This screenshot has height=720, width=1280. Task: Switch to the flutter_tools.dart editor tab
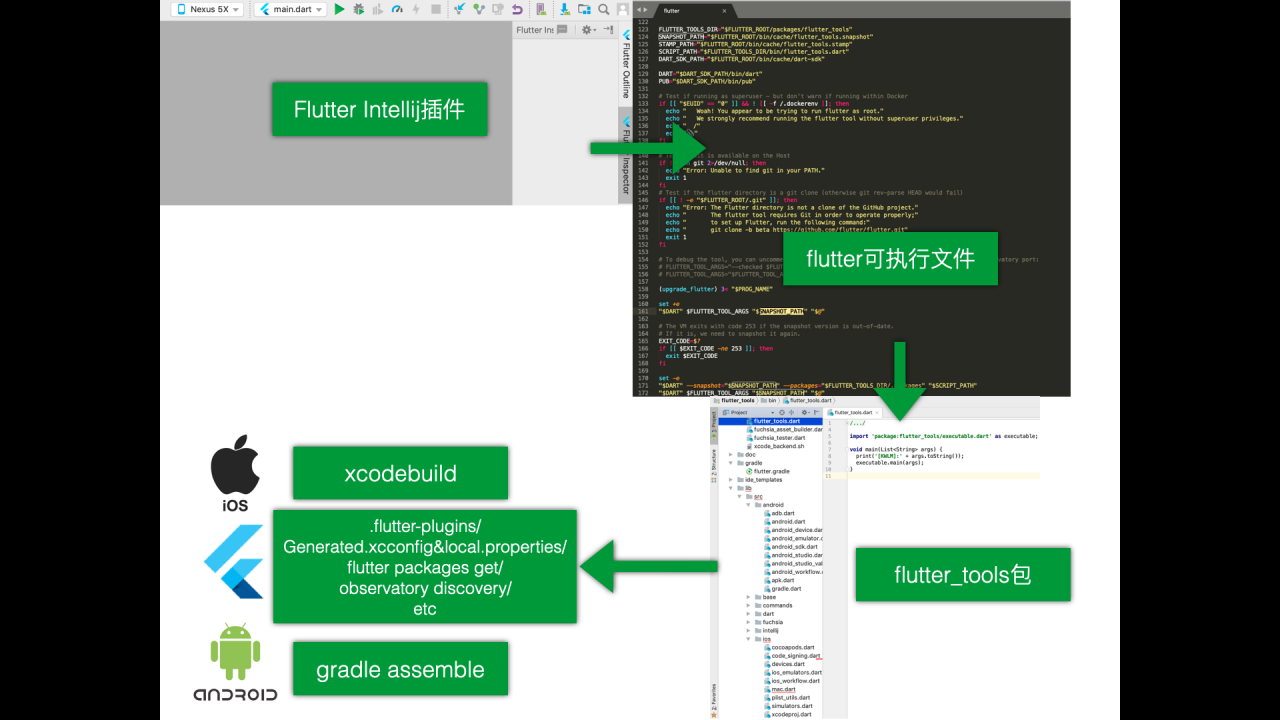tap(849, 412)
